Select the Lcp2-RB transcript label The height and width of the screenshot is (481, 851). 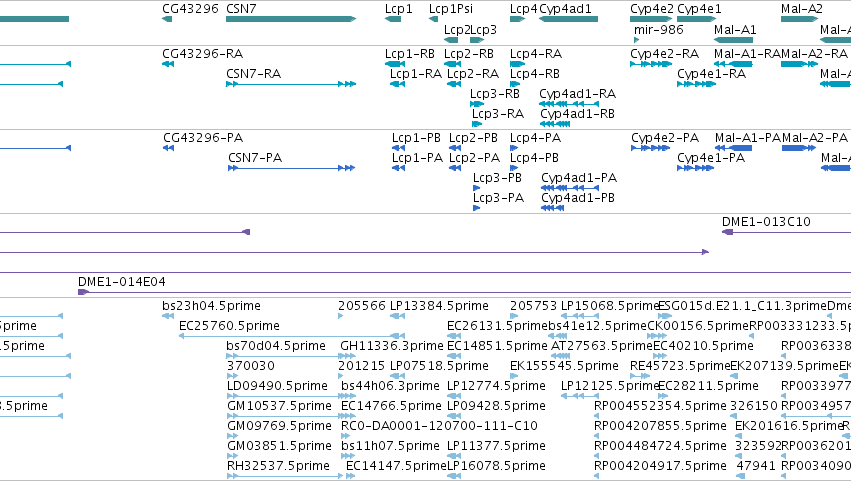point(469,54)
